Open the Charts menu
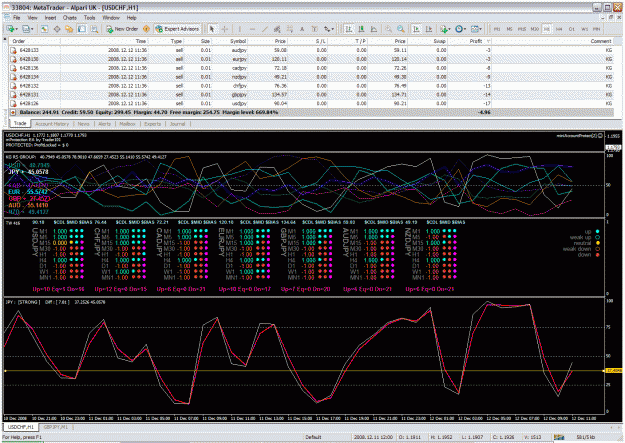The height and width of the screenshot is (443, 625). [69, 18]
